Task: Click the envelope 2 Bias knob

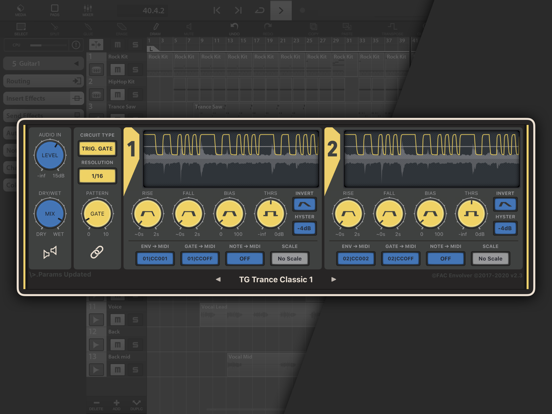Action: (430, 213)
